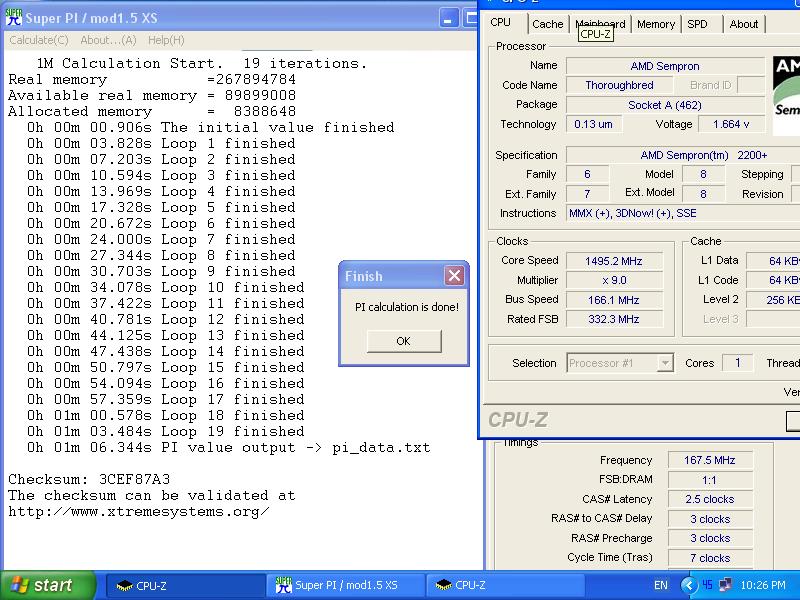This screenshot has width=800, height=600.
Task: Switch to the Cache tab in CPU-Z
Action: [547, 24]
